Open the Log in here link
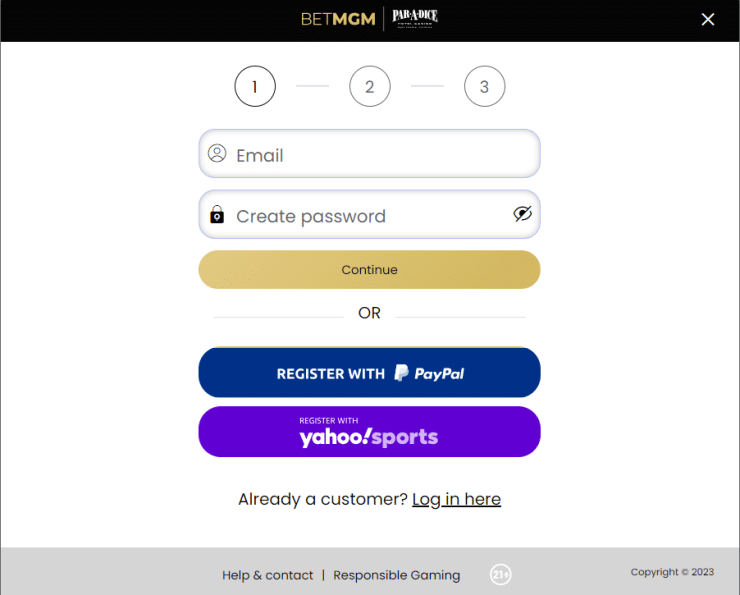The width and height of the screenshot is (740, 595). [456, 499]
